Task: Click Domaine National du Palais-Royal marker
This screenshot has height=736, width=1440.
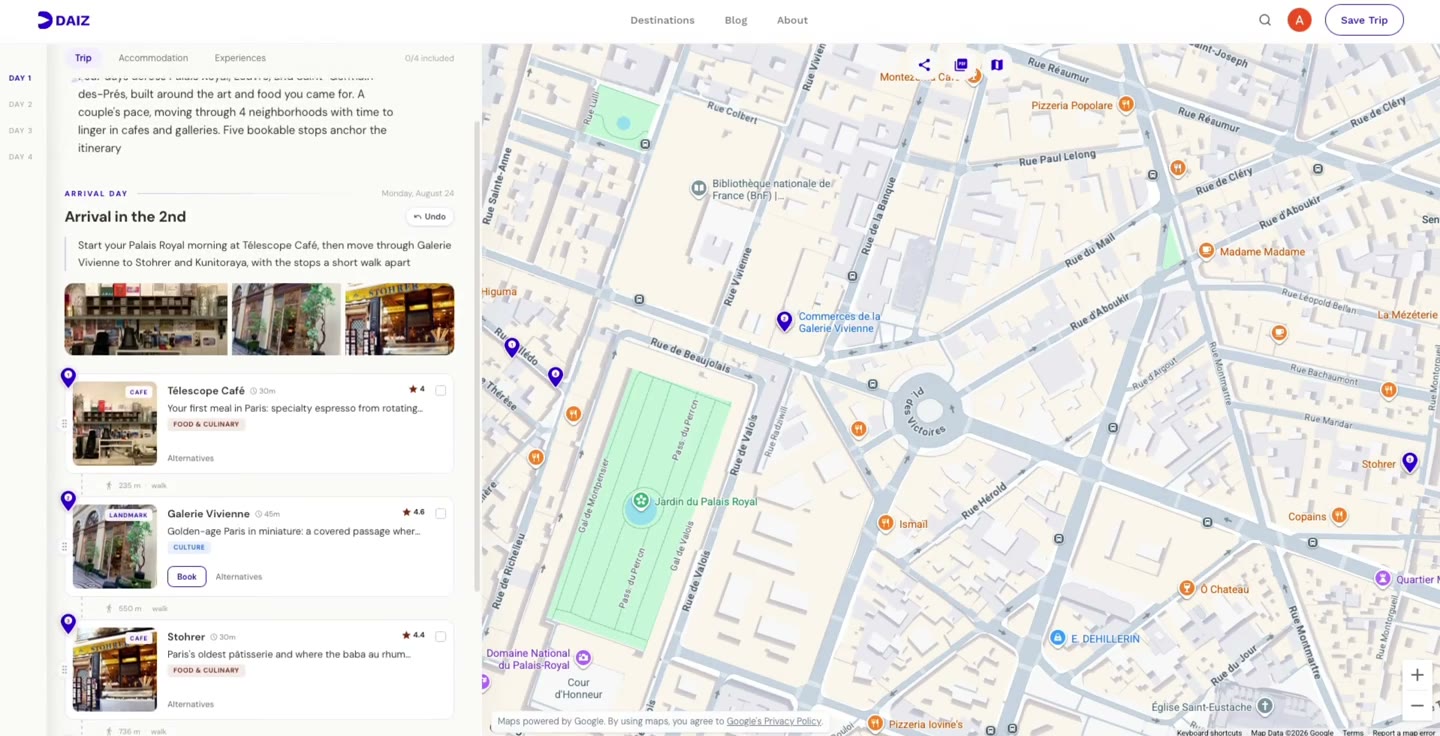Action: point(583,658)
